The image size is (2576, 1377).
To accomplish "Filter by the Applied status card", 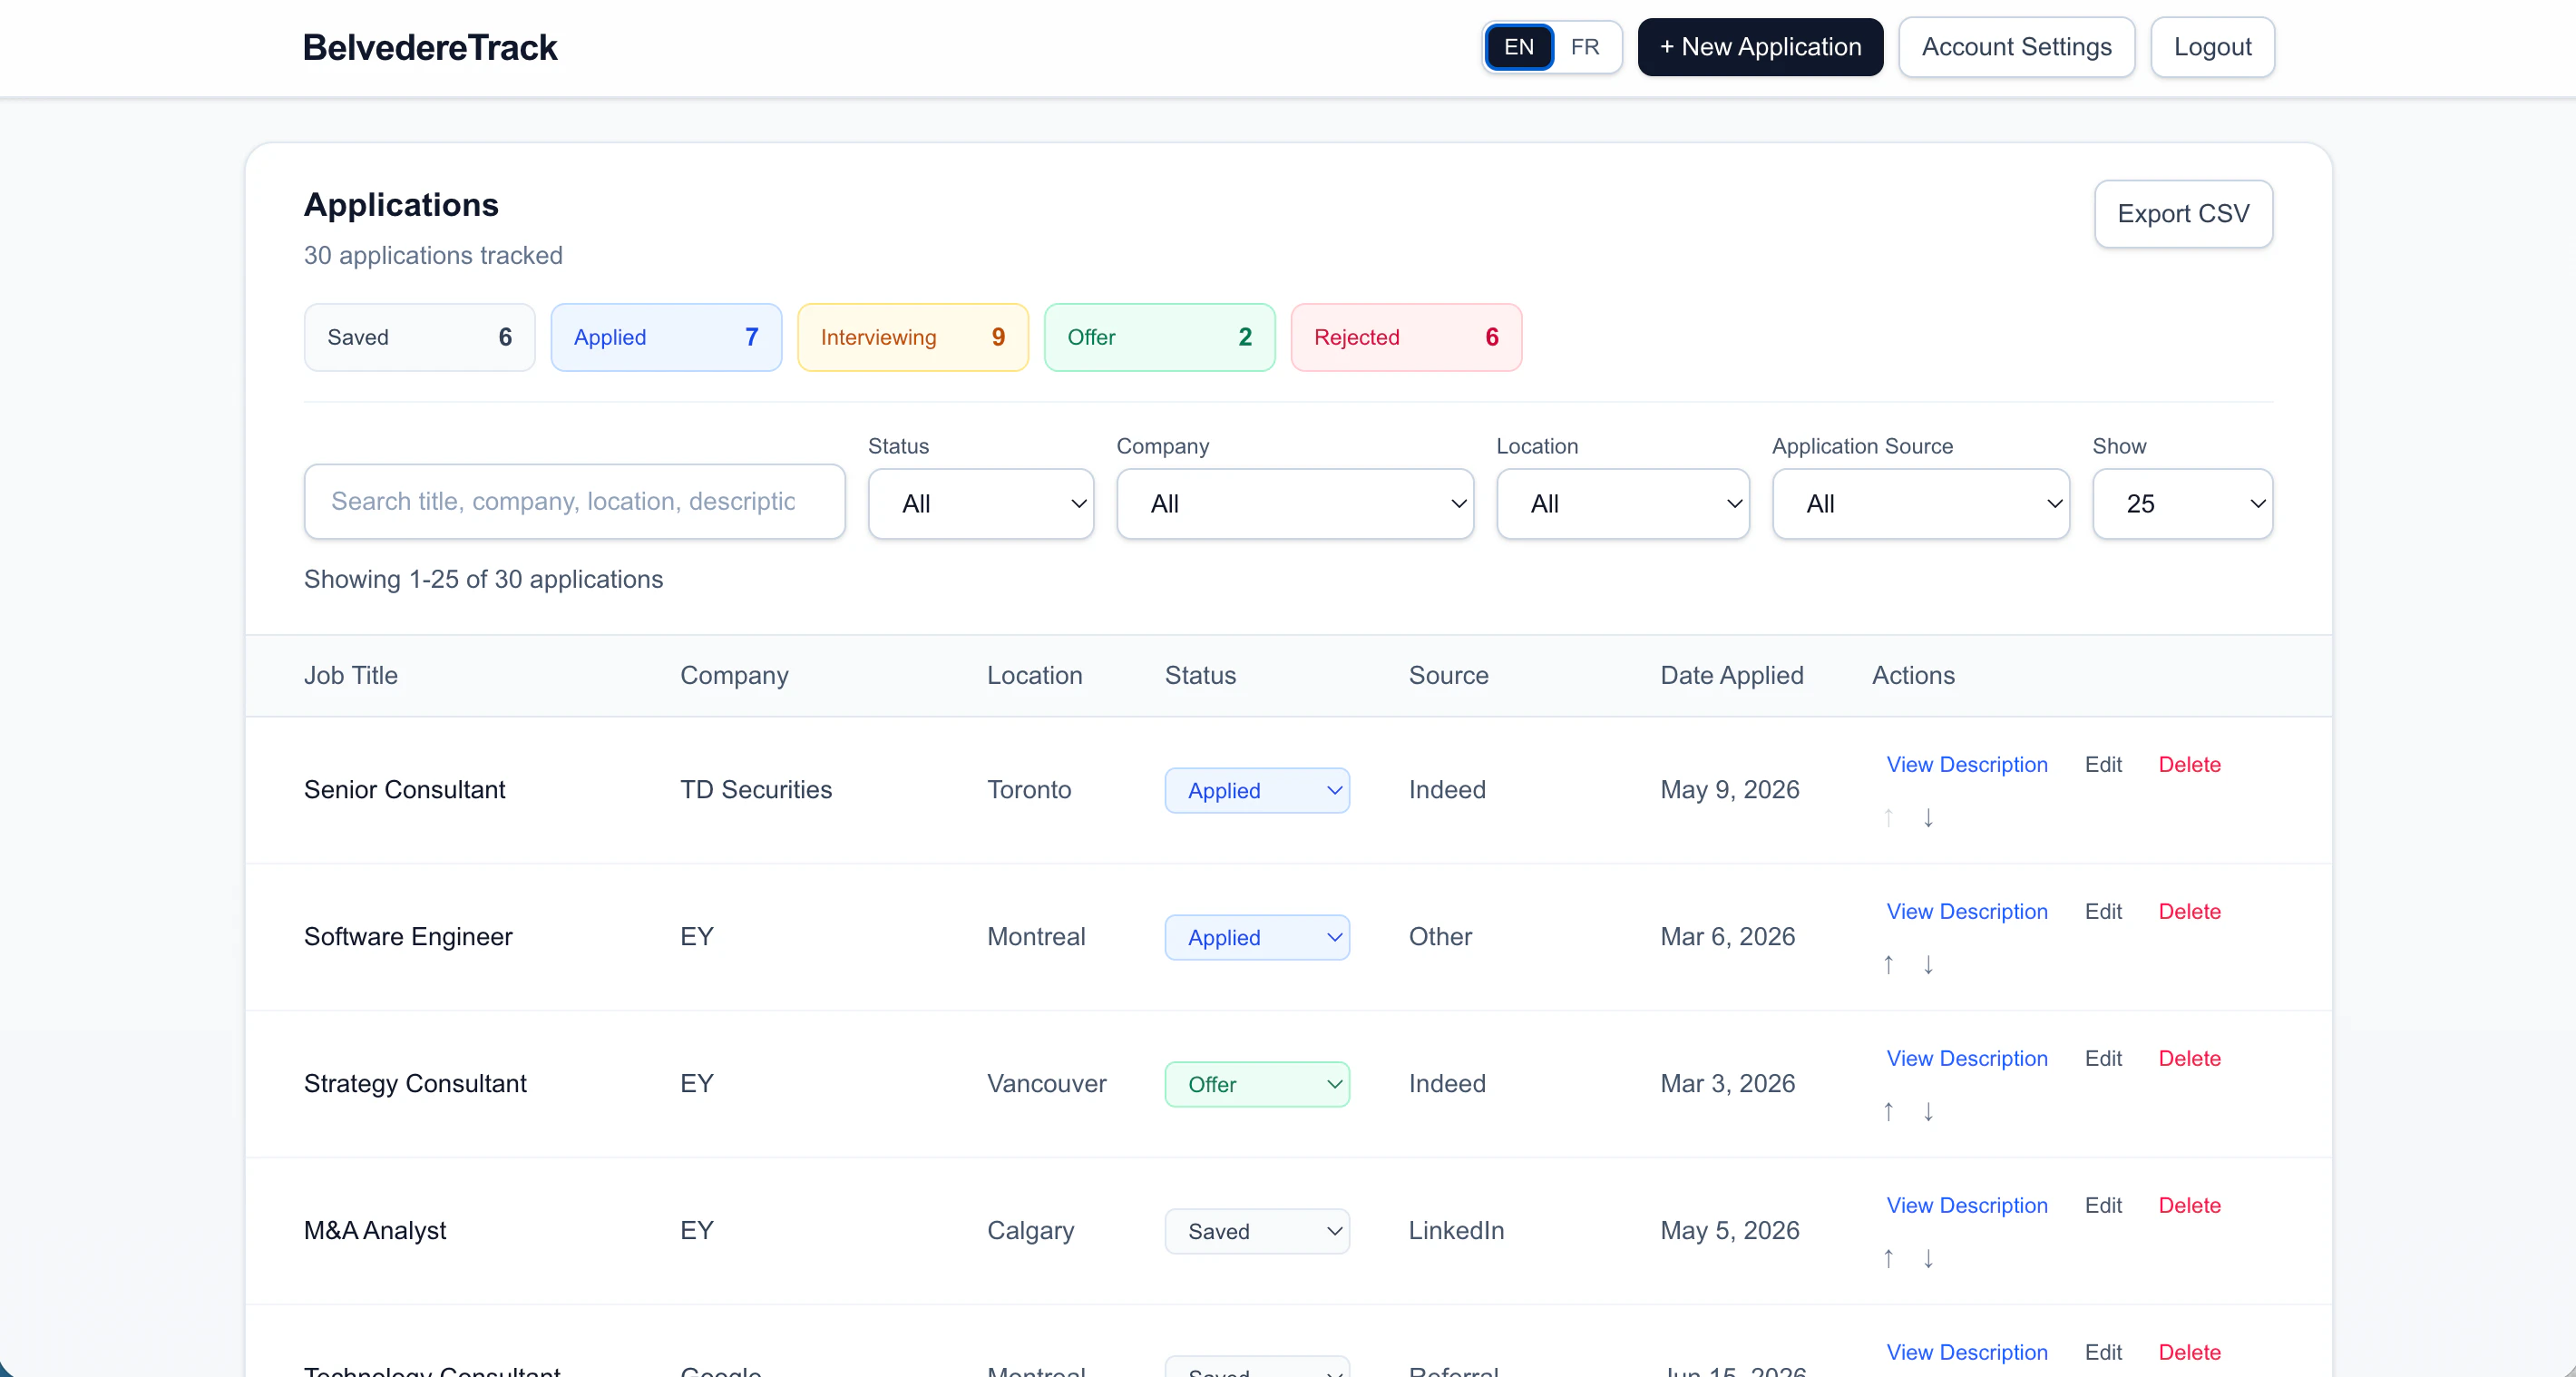I will coord(666,338).
